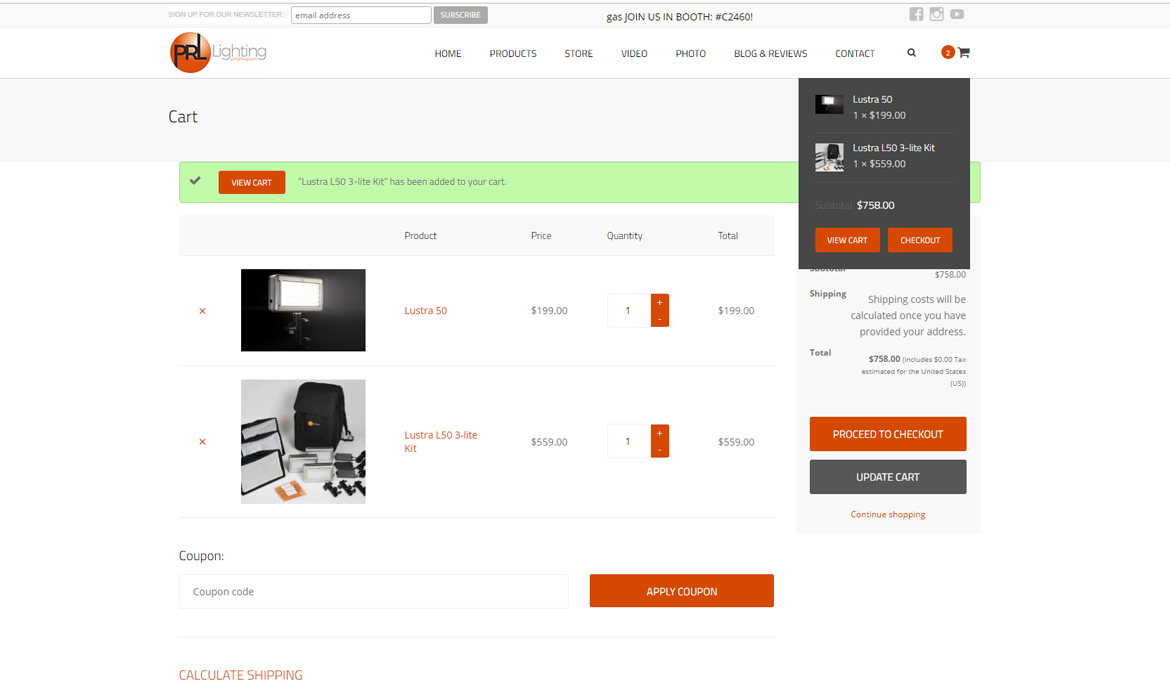
Task: Open the YouTube social icon
Action: tap(957, 14)
